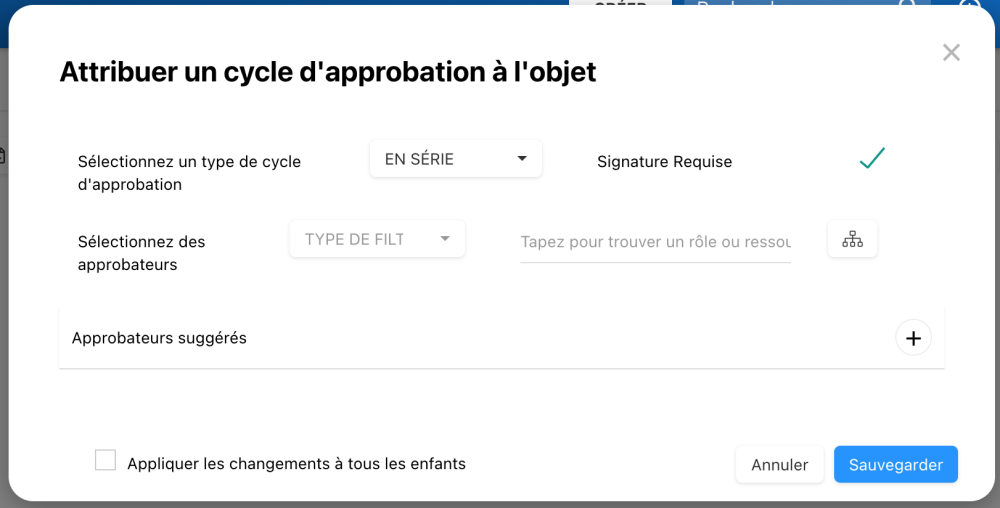This screenshot has width=1000, height=508.
Task: Check the apply changes to all children box
Action: (105, 460)
